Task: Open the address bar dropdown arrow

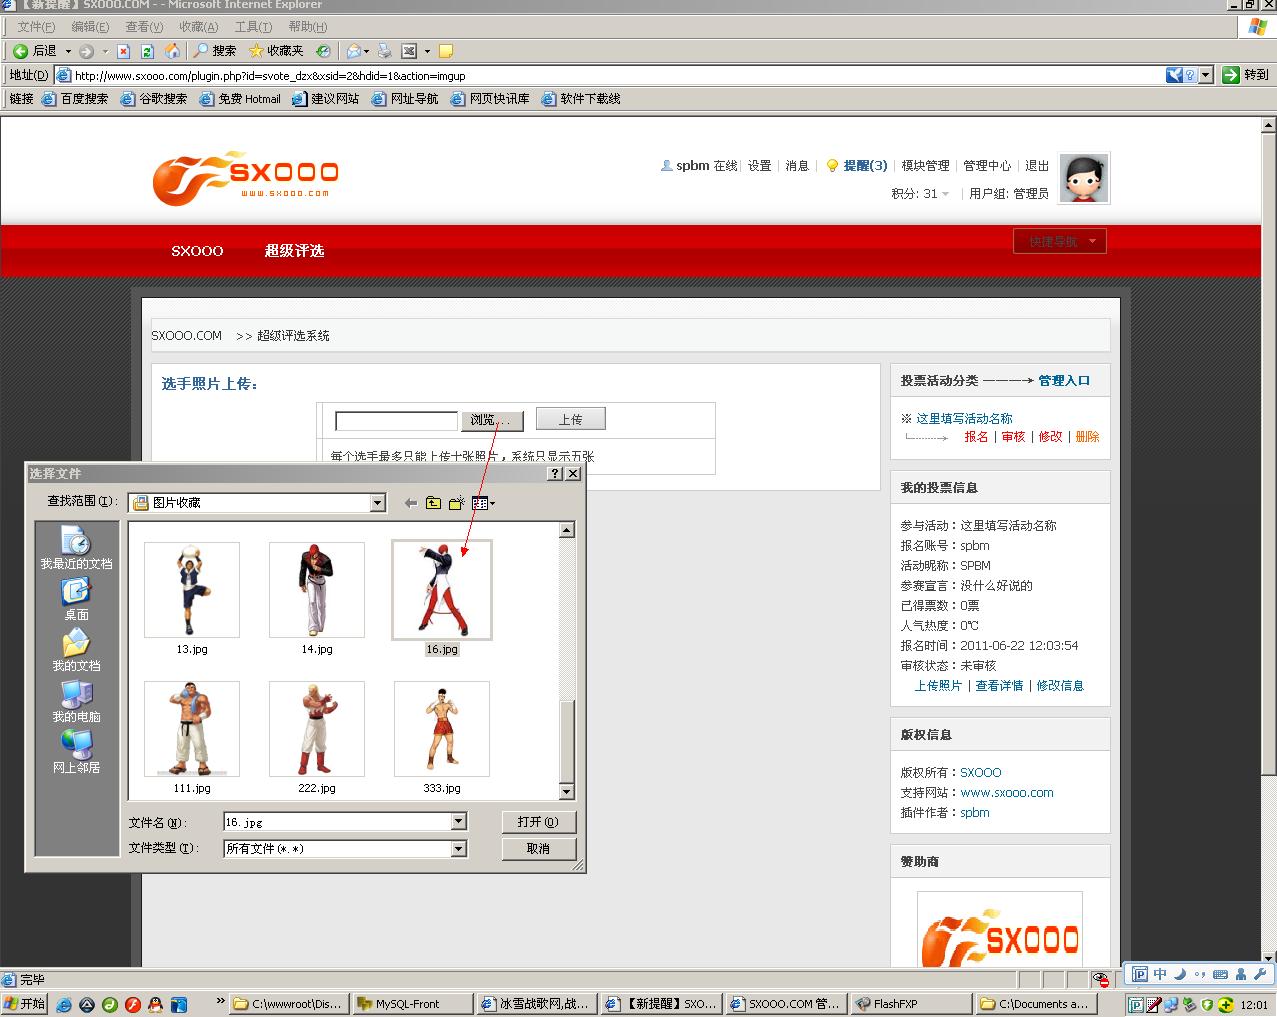Action: coord(1206,75)
